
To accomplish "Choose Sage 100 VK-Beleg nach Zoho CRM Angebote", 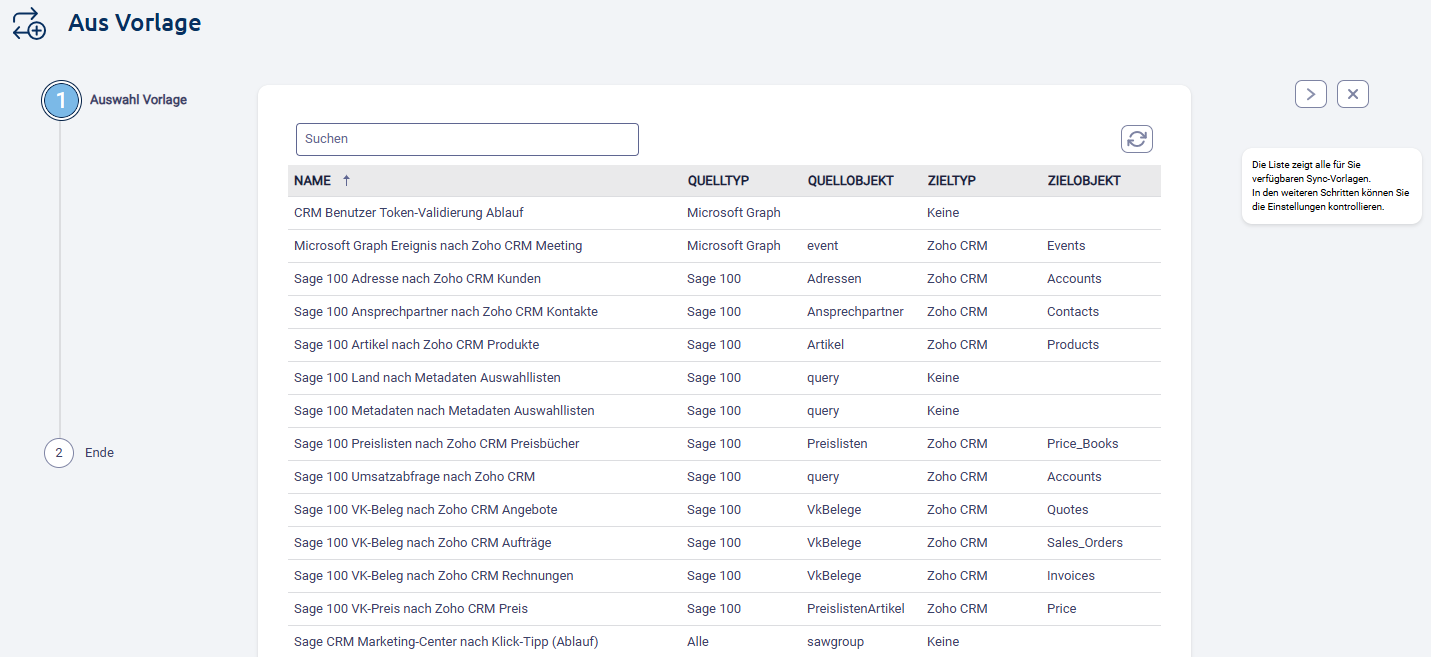I will 425,510.
